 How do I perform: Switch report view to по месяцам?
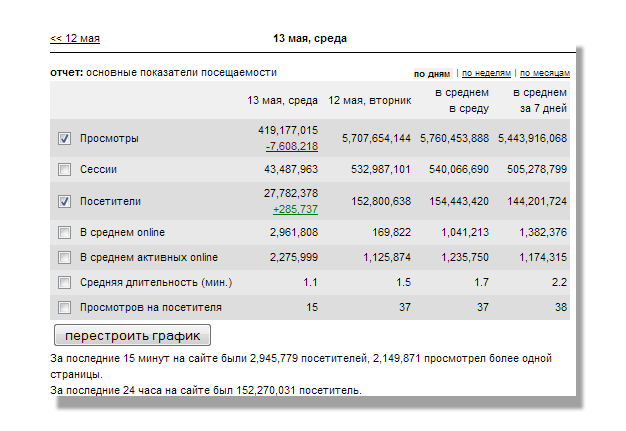click(544, 73)
